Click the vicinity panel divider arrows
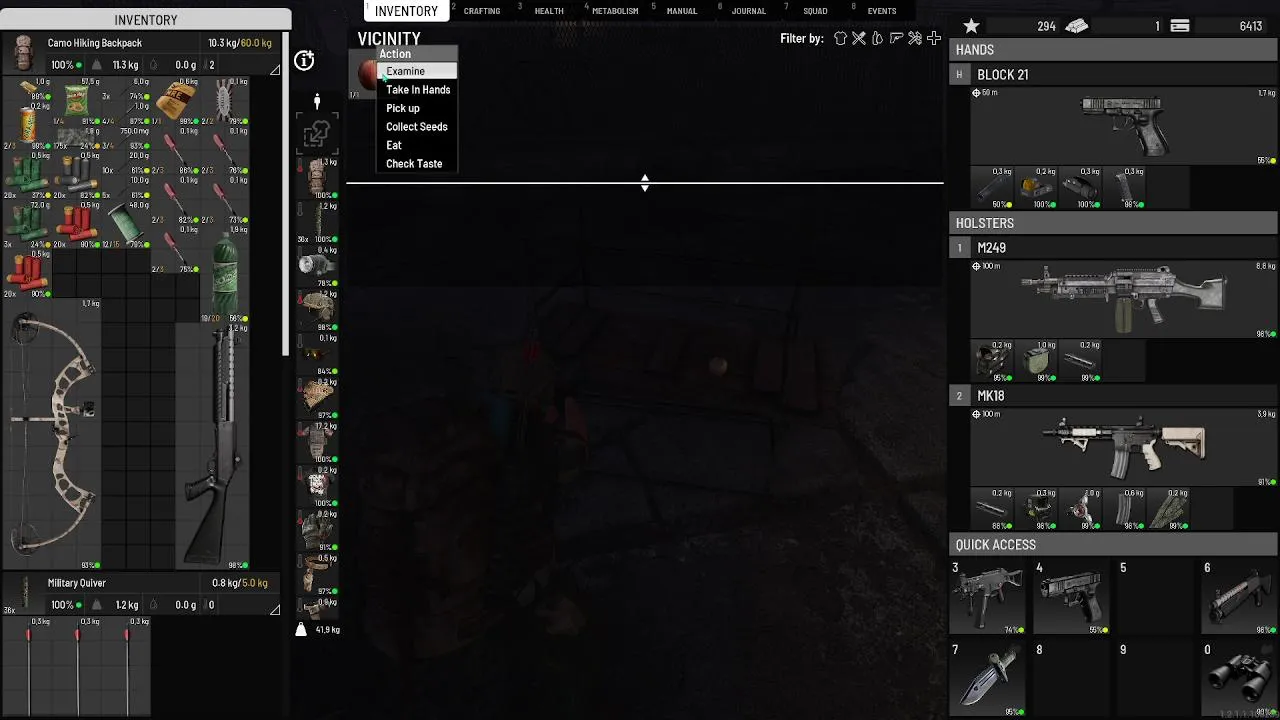Screen dimensions: 1280x720 pos(645,183)
